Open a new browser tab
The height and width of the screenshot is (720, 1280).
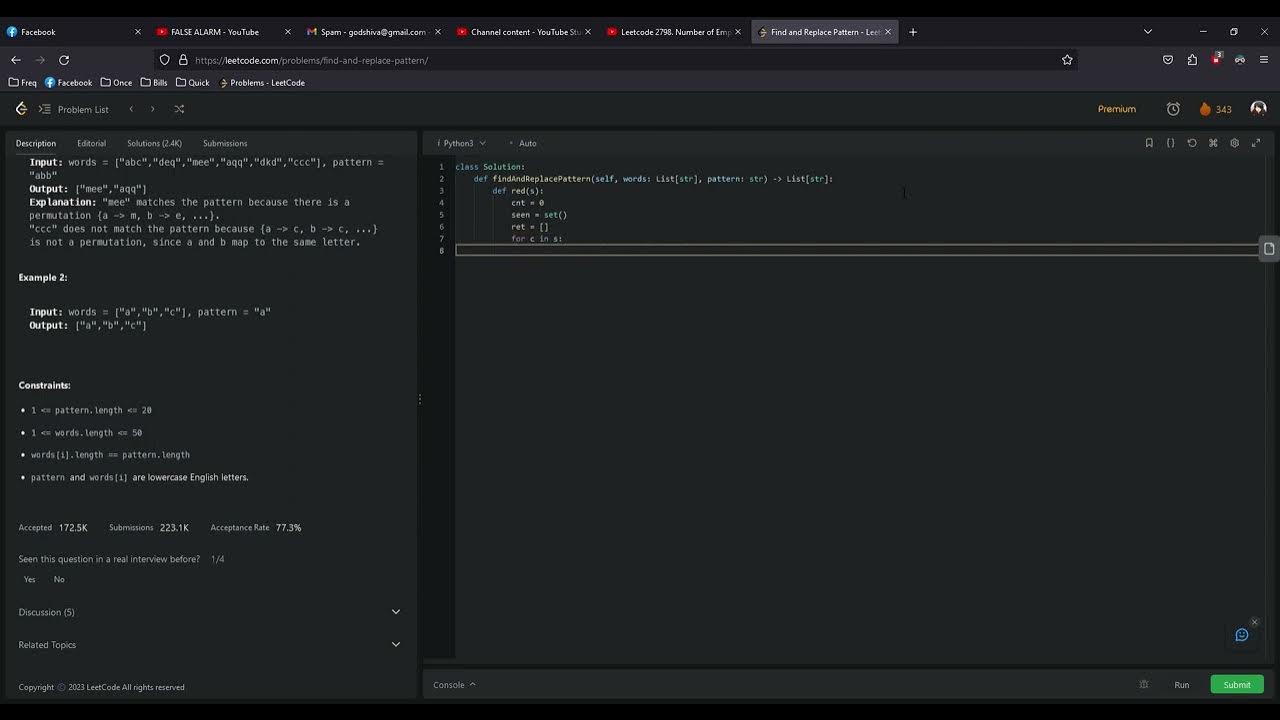click(913, 32)
